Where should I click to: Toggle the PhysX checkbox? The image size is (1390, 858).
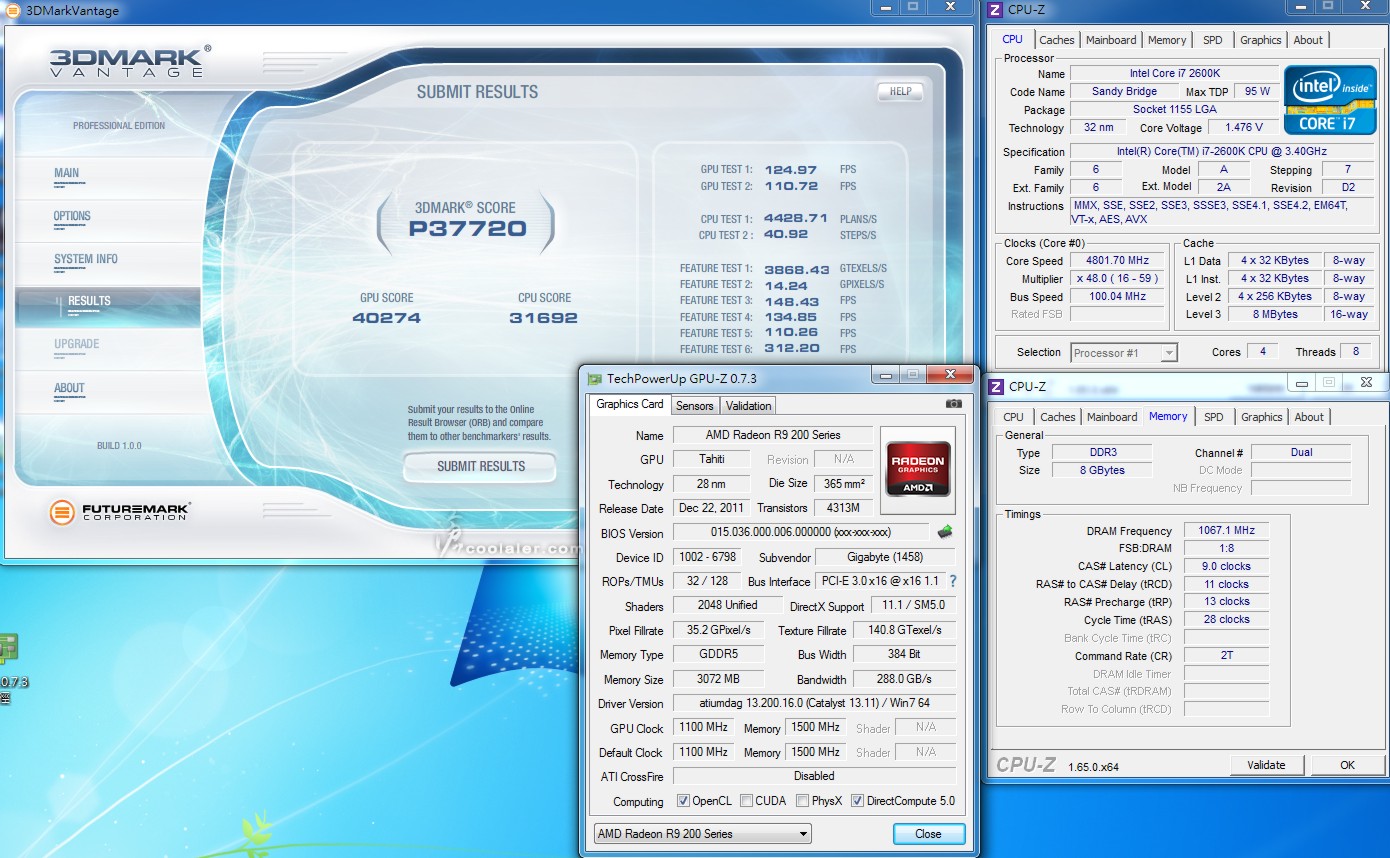pos(802,801)
